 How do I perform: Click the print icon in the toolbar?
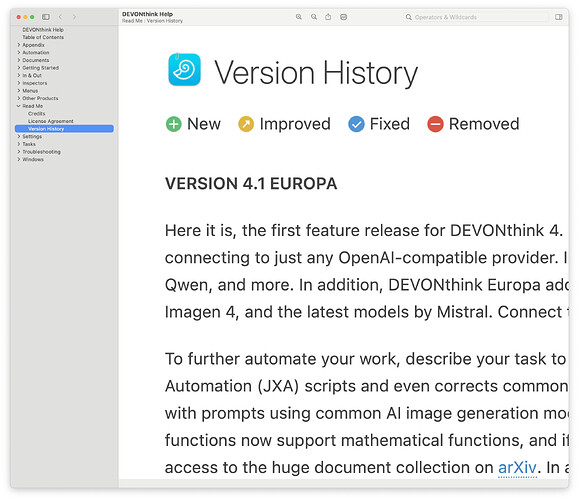[343, 17]
